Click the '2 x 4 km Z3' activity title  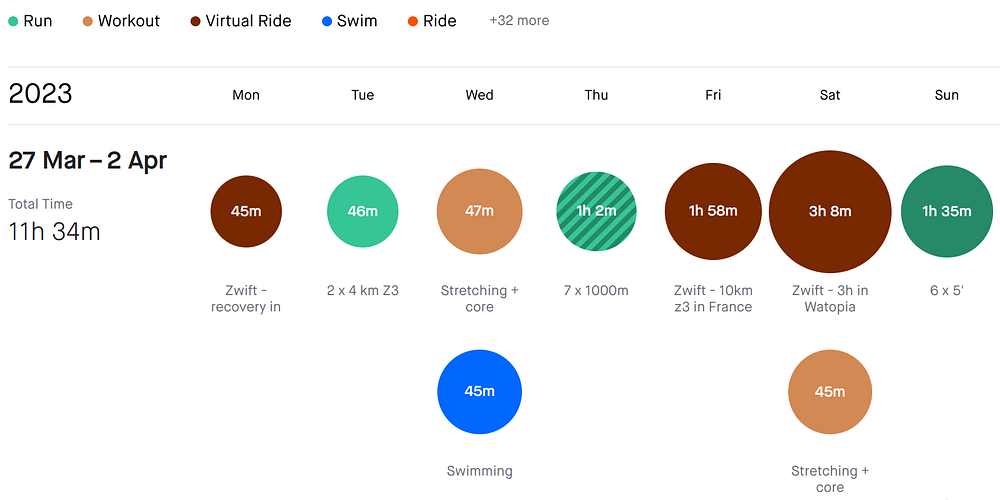[362, 291]
